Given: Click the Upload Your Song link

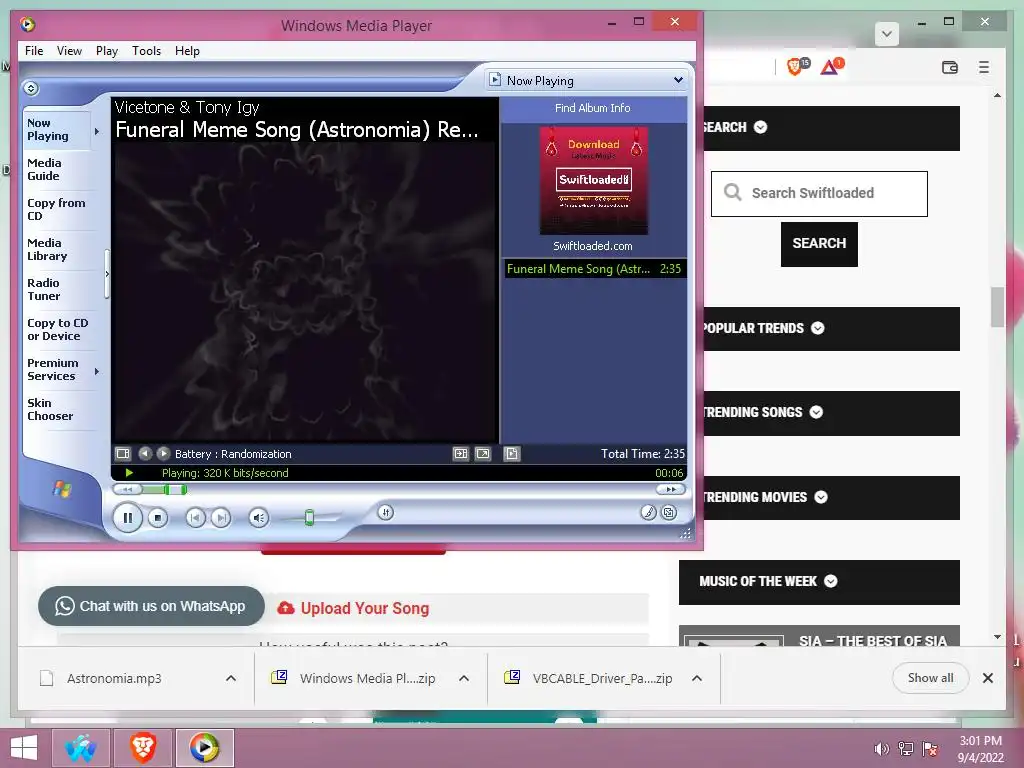Looking at the screenshot, I should [x=353, y=609].
